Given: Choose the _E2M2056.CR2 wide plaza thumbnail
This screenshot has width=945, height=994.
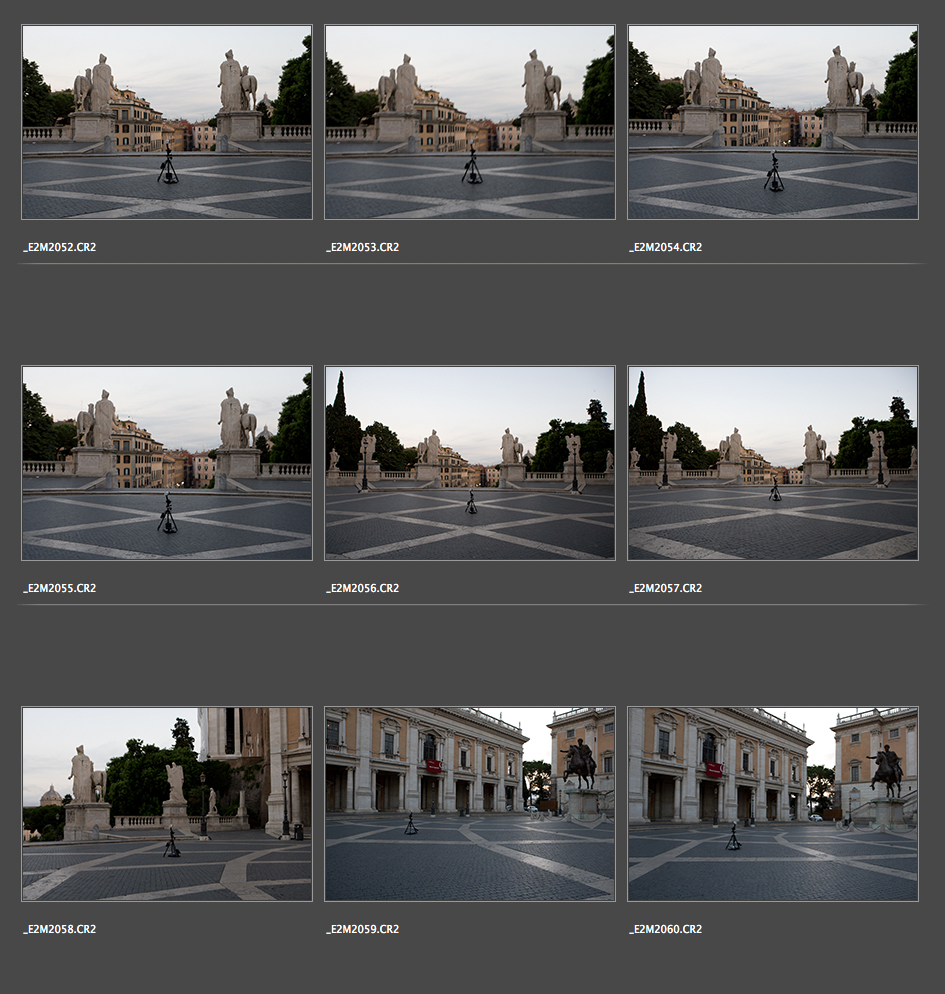Looking at the screenshot, I should point(470,463).
